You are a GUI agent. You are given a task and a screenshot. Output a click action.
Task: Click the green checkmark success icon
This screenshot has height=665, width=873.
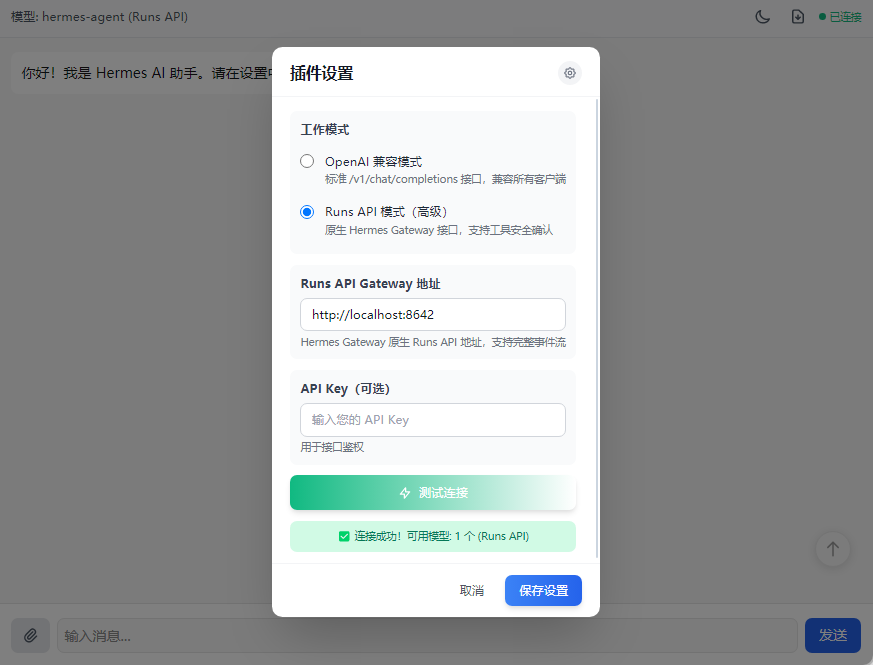point(344,536)
